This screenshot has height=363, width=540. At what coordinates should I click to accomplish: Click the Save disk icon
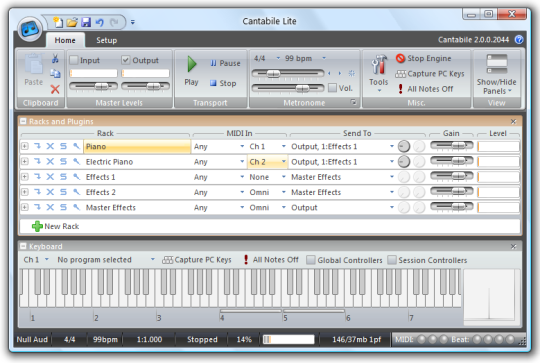point(86,22)
